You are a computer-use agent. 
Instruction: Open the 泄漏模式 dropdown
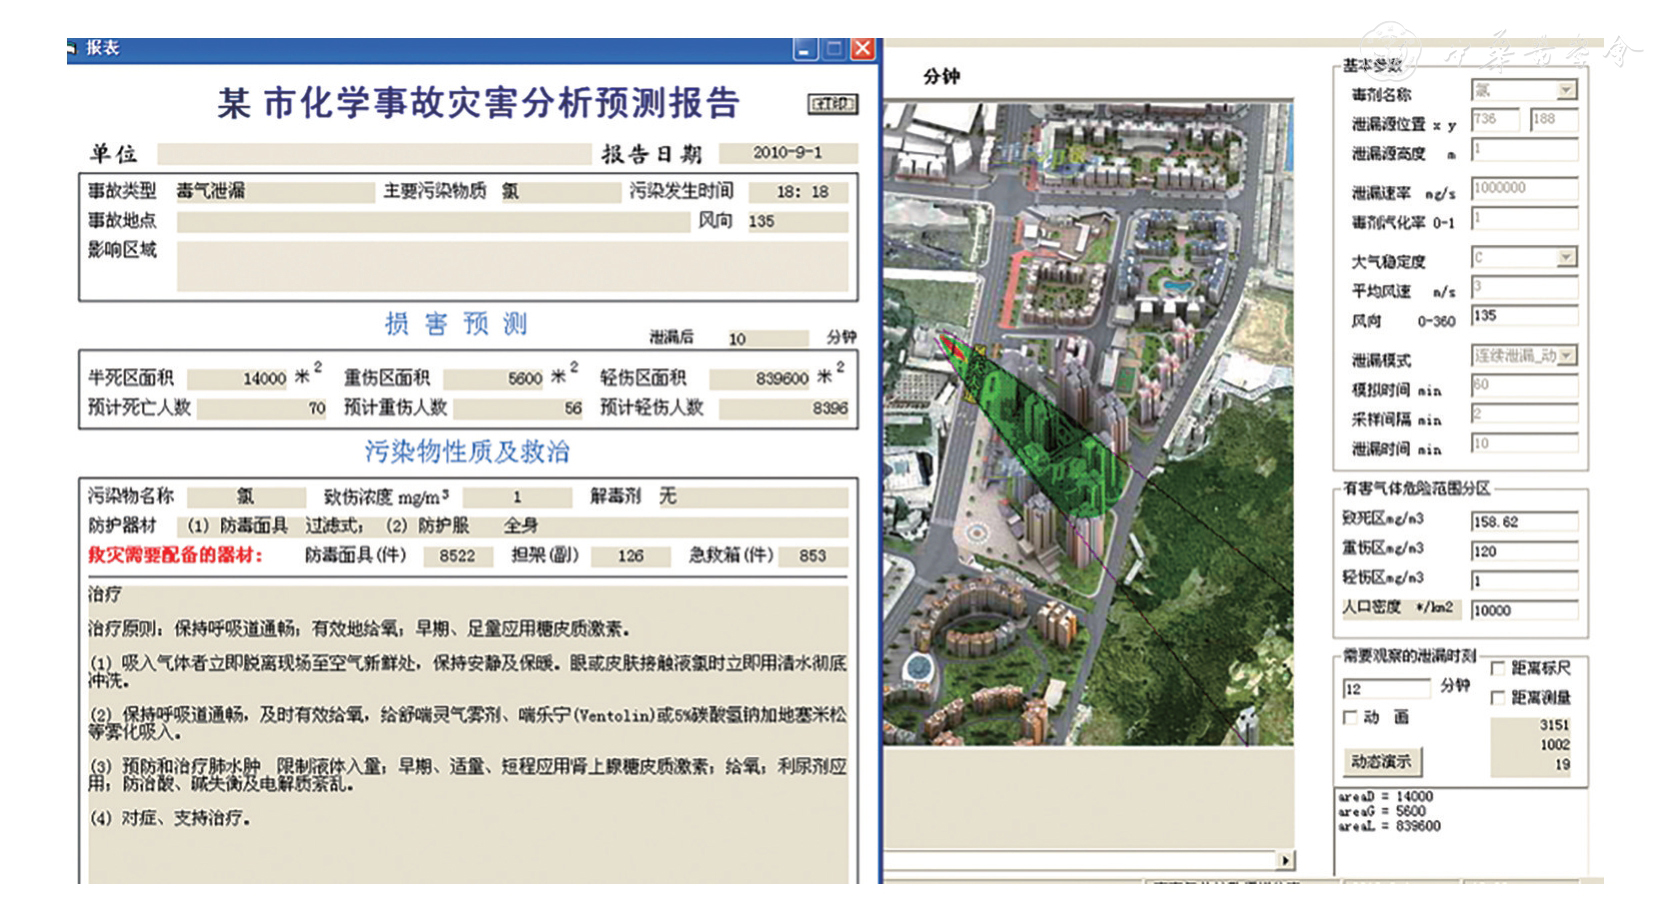click(1566, 356)
